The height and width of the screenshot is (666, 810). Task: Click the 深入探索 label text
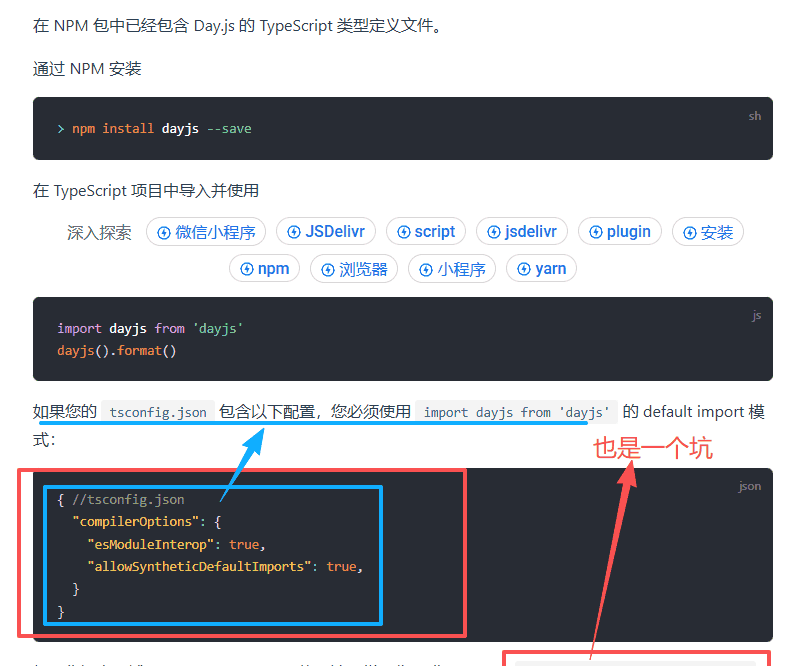[98, 230]
